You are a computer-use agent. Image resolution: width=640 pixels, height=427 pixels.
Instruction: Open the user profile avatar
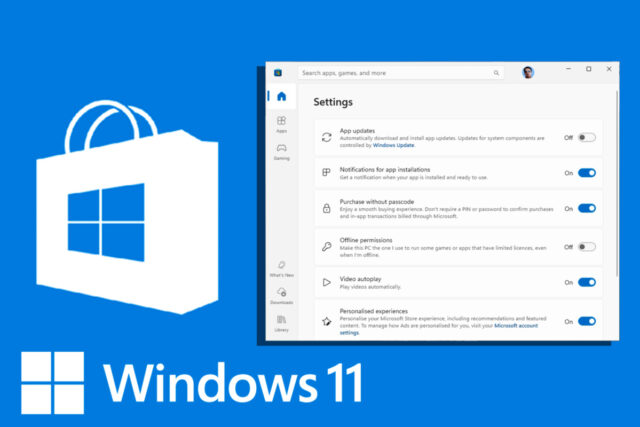point(528,73)
